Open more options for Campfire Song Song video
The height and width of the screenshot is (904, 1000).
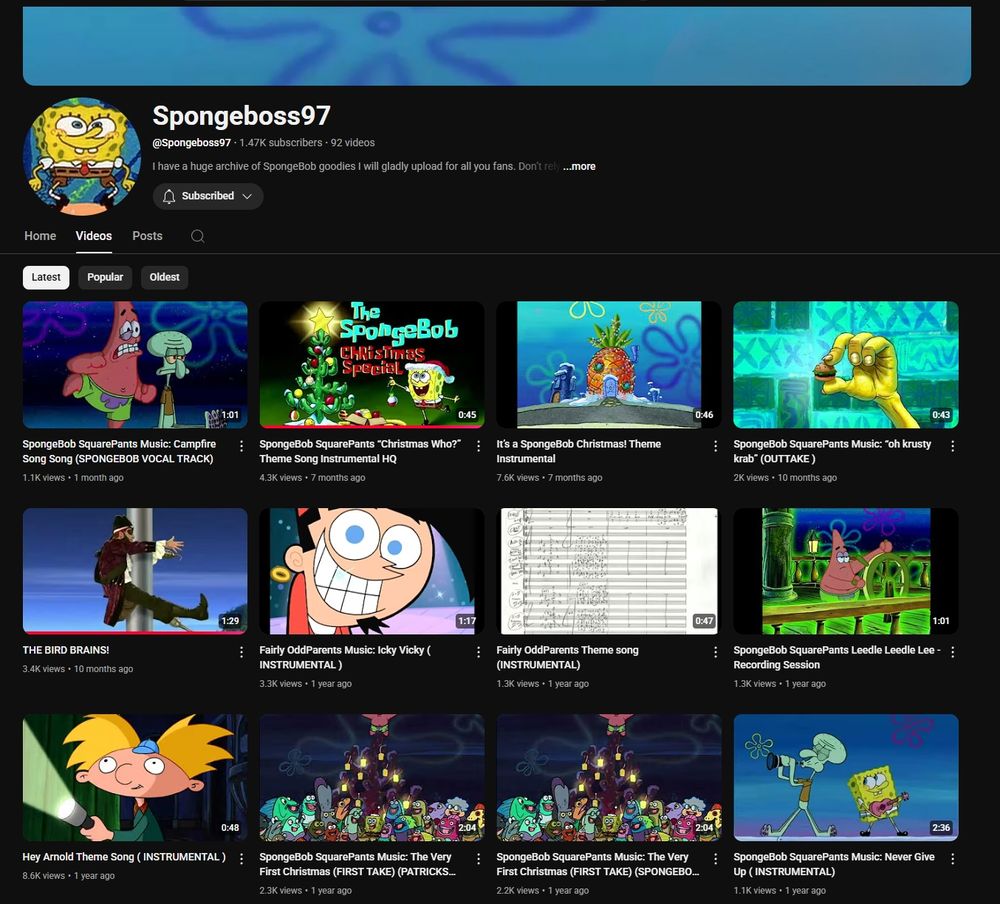tap(241, 446)
